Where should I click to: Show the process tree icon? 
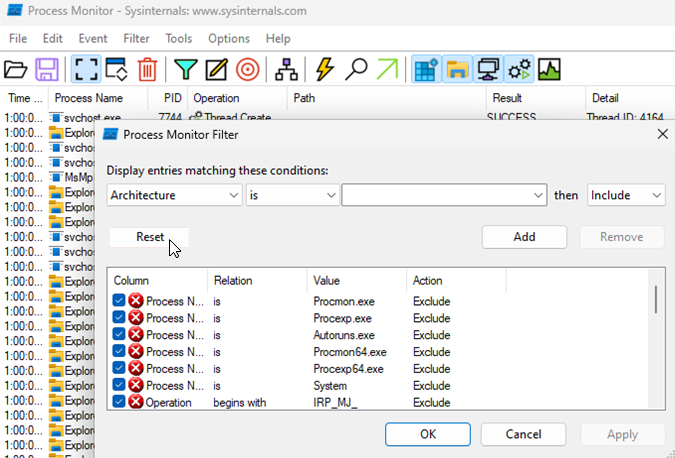tap(286, 69)
